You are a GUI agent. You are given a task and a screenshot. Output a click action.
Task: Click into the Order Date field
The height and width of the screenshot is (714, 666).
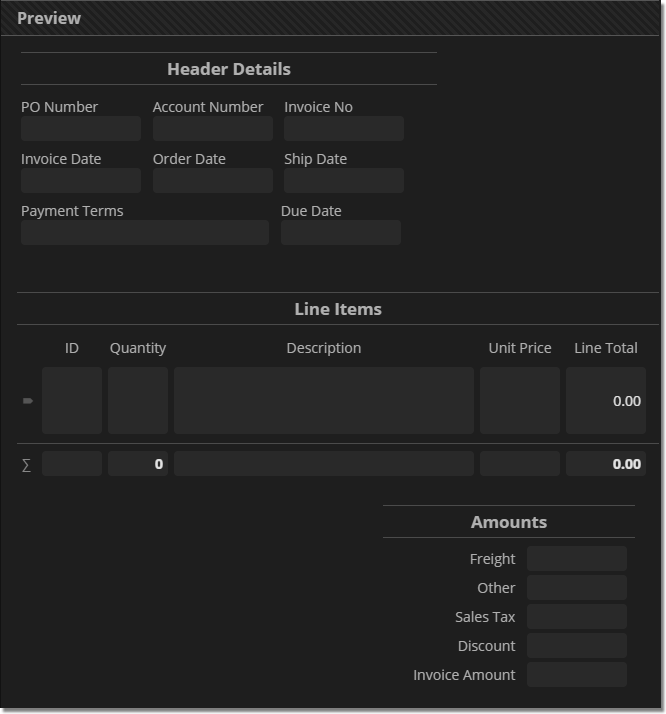point(213,181)
